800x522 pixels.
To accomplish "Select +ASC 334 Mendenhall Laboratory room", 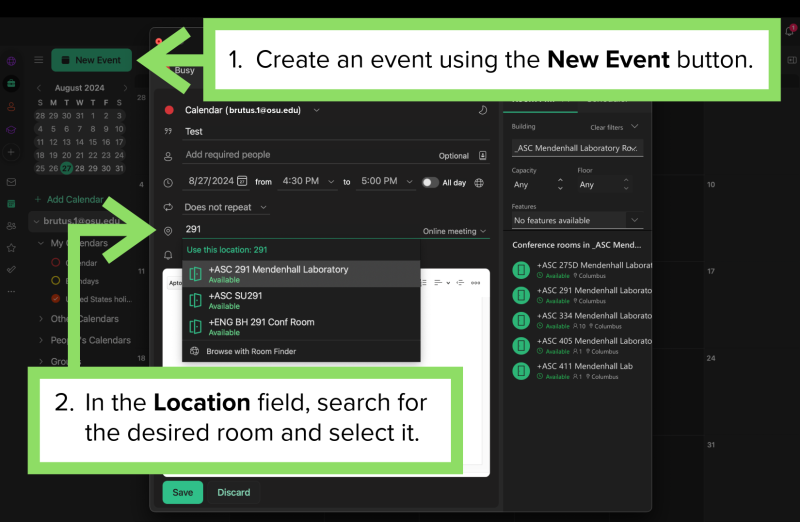I will [582, 320].
